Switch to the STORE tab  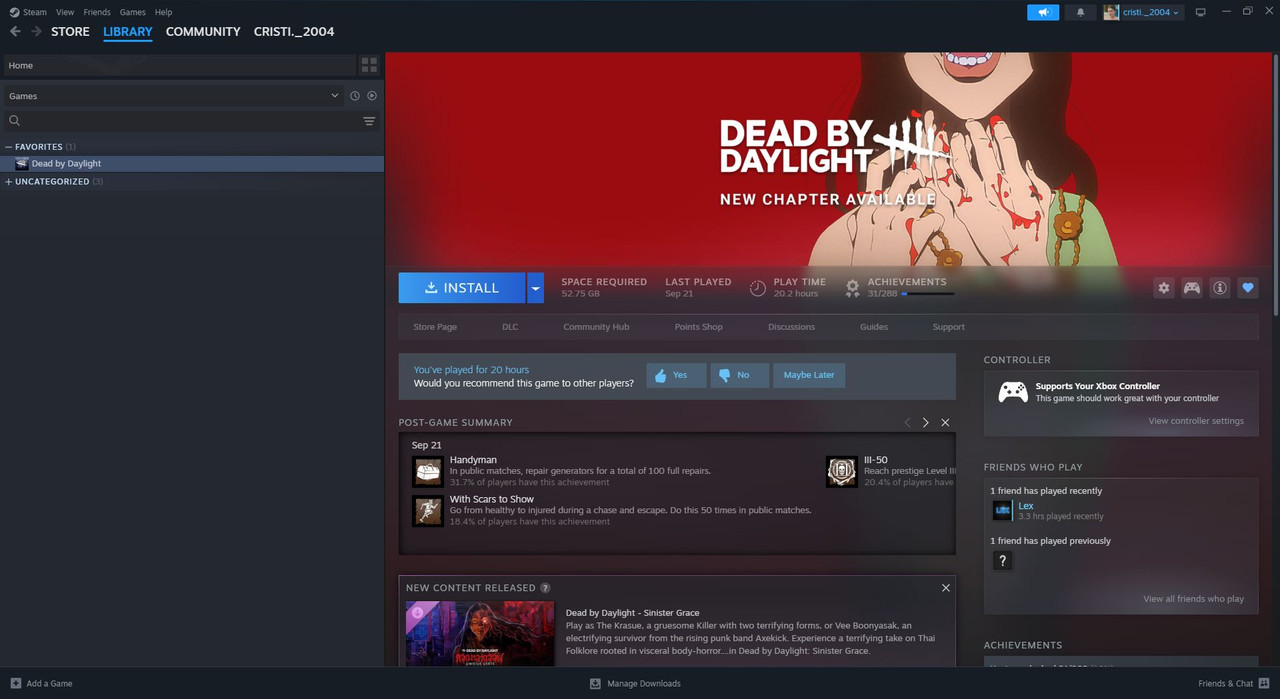[70, 32]
